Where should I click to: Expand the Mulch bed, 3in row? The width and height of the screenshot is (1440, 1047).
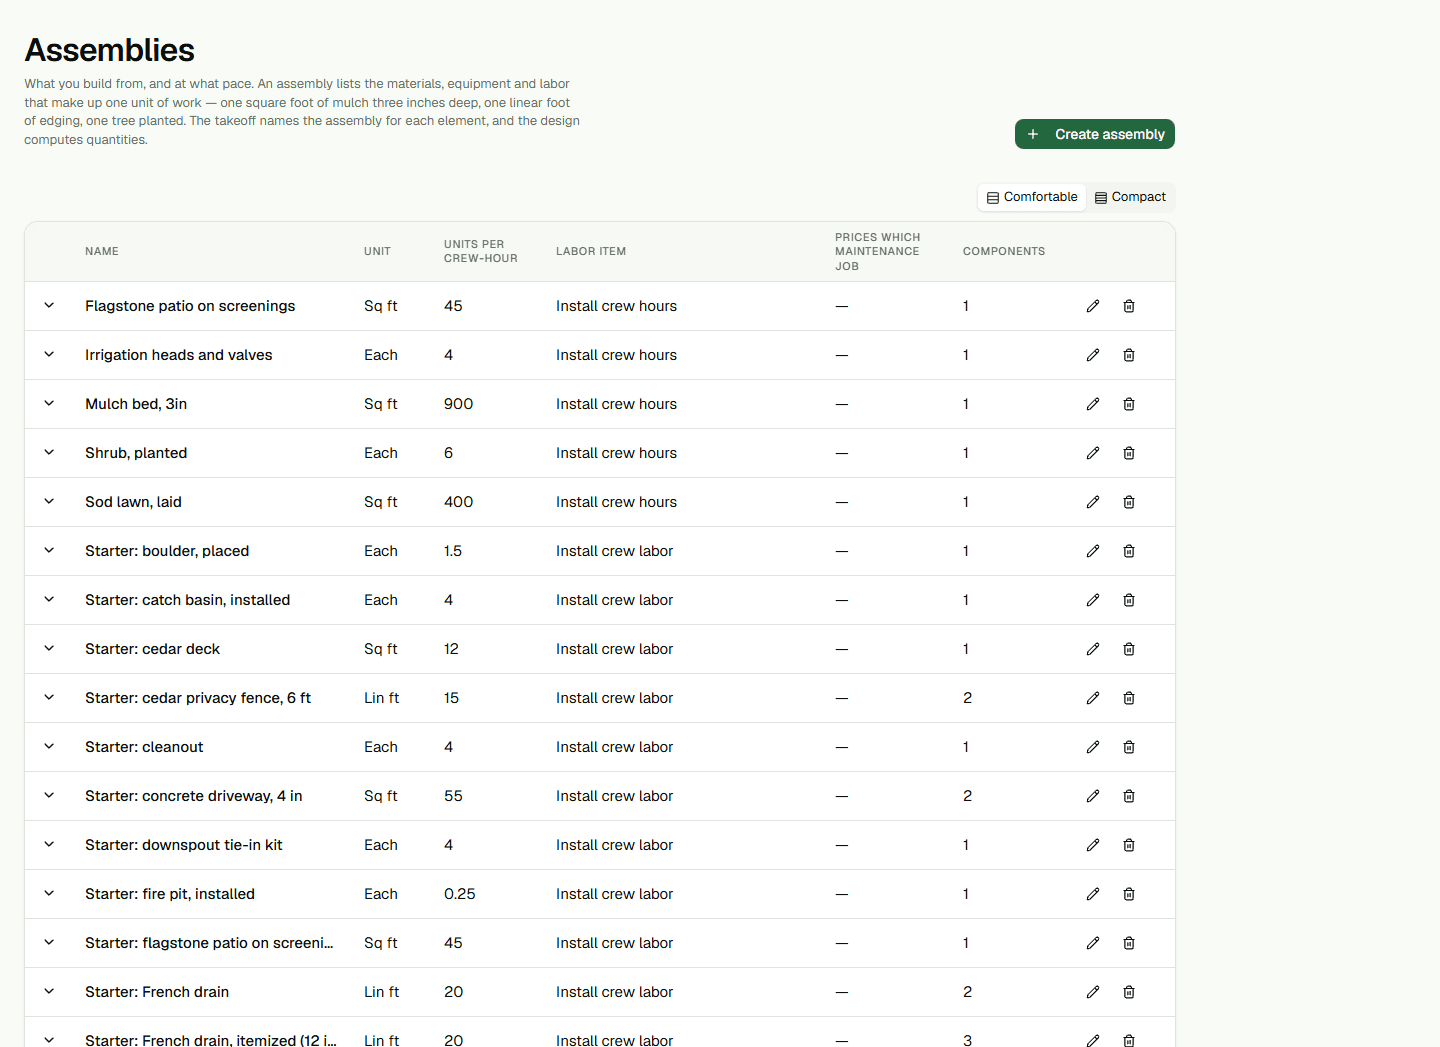click(49, 404)
